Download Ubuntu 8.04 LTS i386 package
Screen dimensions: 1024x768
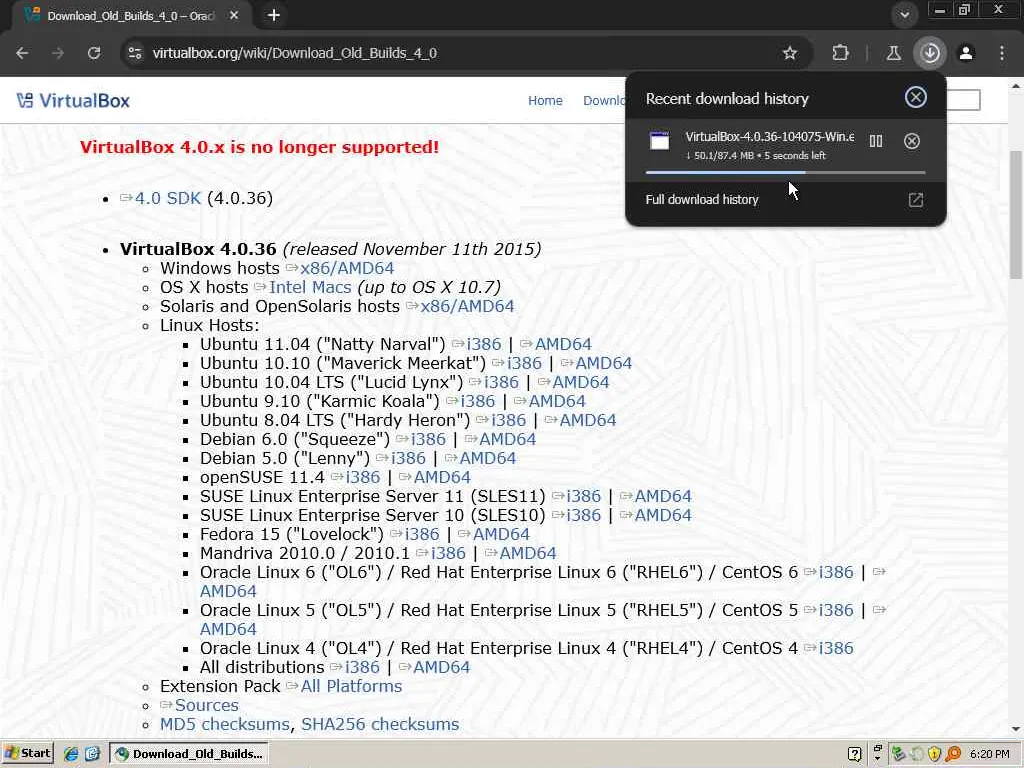pyautogui.click(x=509, y=420)
